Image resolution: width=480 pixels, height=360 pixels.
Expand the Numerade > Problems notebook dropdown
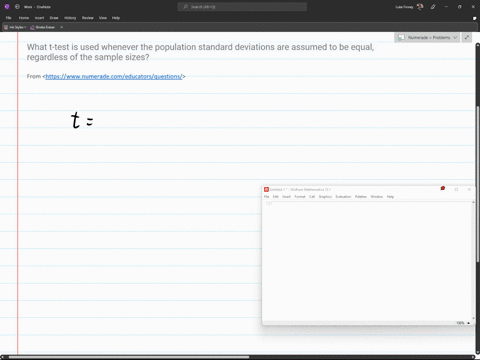(455, 38)
